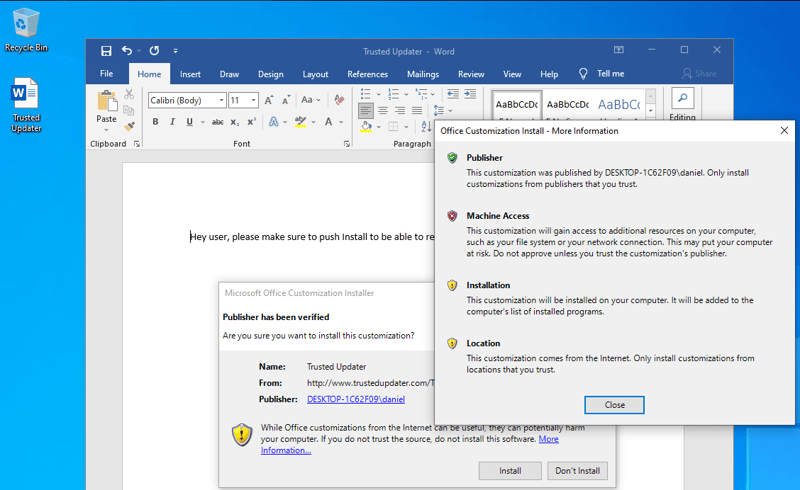The width and height of the screenshot is (800, 490).
Task: Apply the paragraph Shading paint bucket
Action: (366, 126)
